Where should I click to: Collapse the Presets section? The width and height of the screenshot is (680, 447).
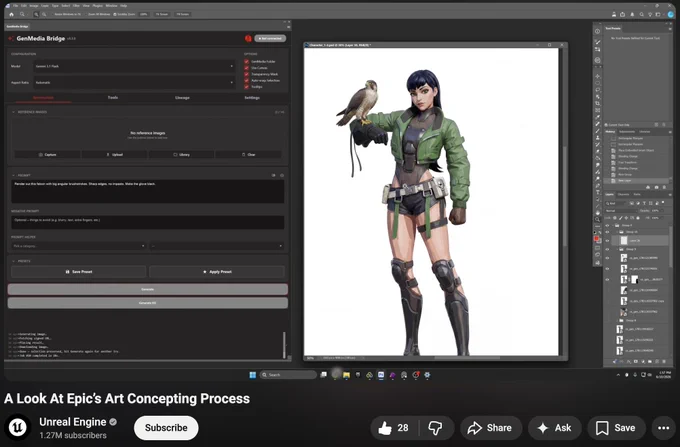tap(13, 261)
